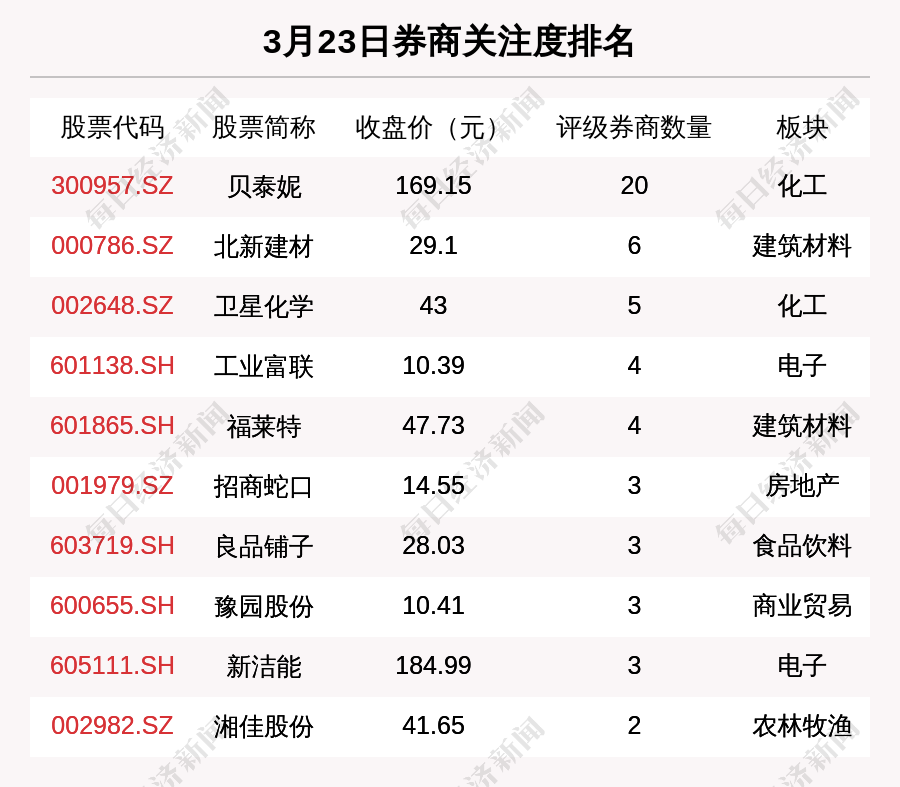Viewport: 900px width, 787px height.
Task: Click stock code 603719.SH
Action: [112, 546]
